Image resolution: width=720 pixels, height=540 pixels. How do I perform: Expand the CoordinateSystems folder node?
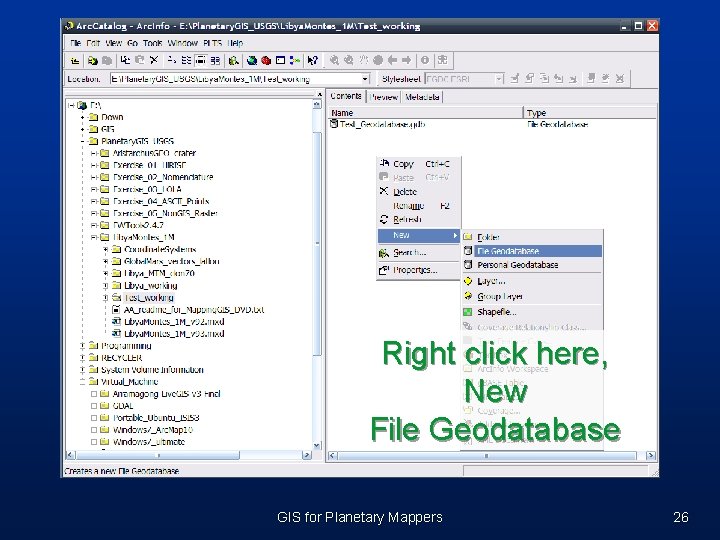[x=106, y=249]
